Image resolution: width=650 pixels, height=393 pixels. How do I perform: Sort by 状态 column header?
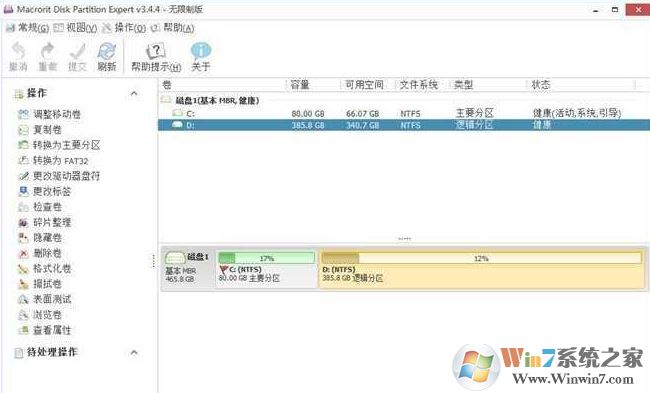click(x=581, y=85)
